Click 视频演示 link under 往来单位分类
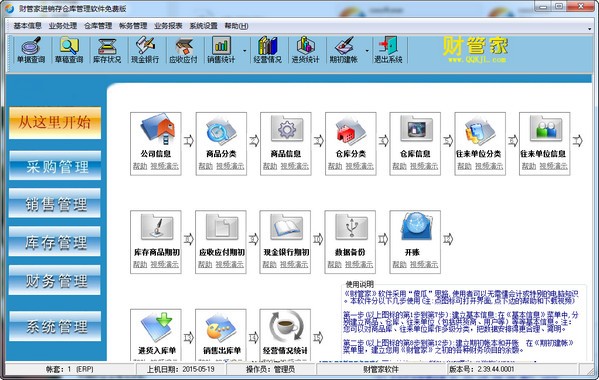 pyautogui.click(x=489, y=166)
